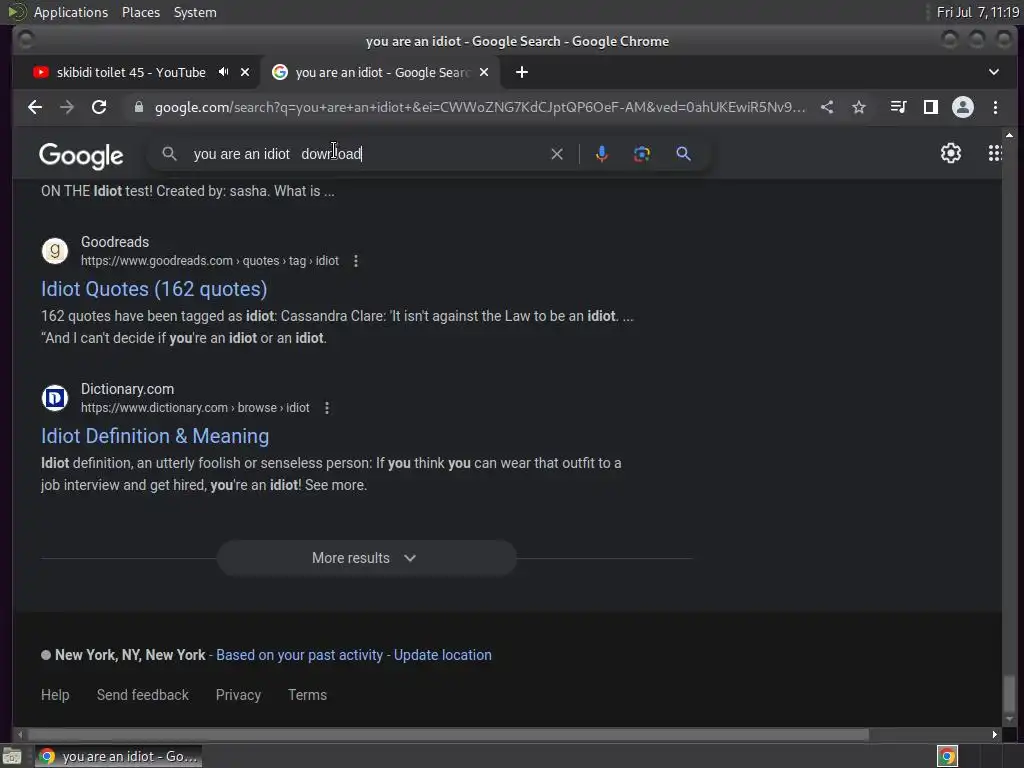
Task: Open the Chrome side panel
Action: (931, 107)
